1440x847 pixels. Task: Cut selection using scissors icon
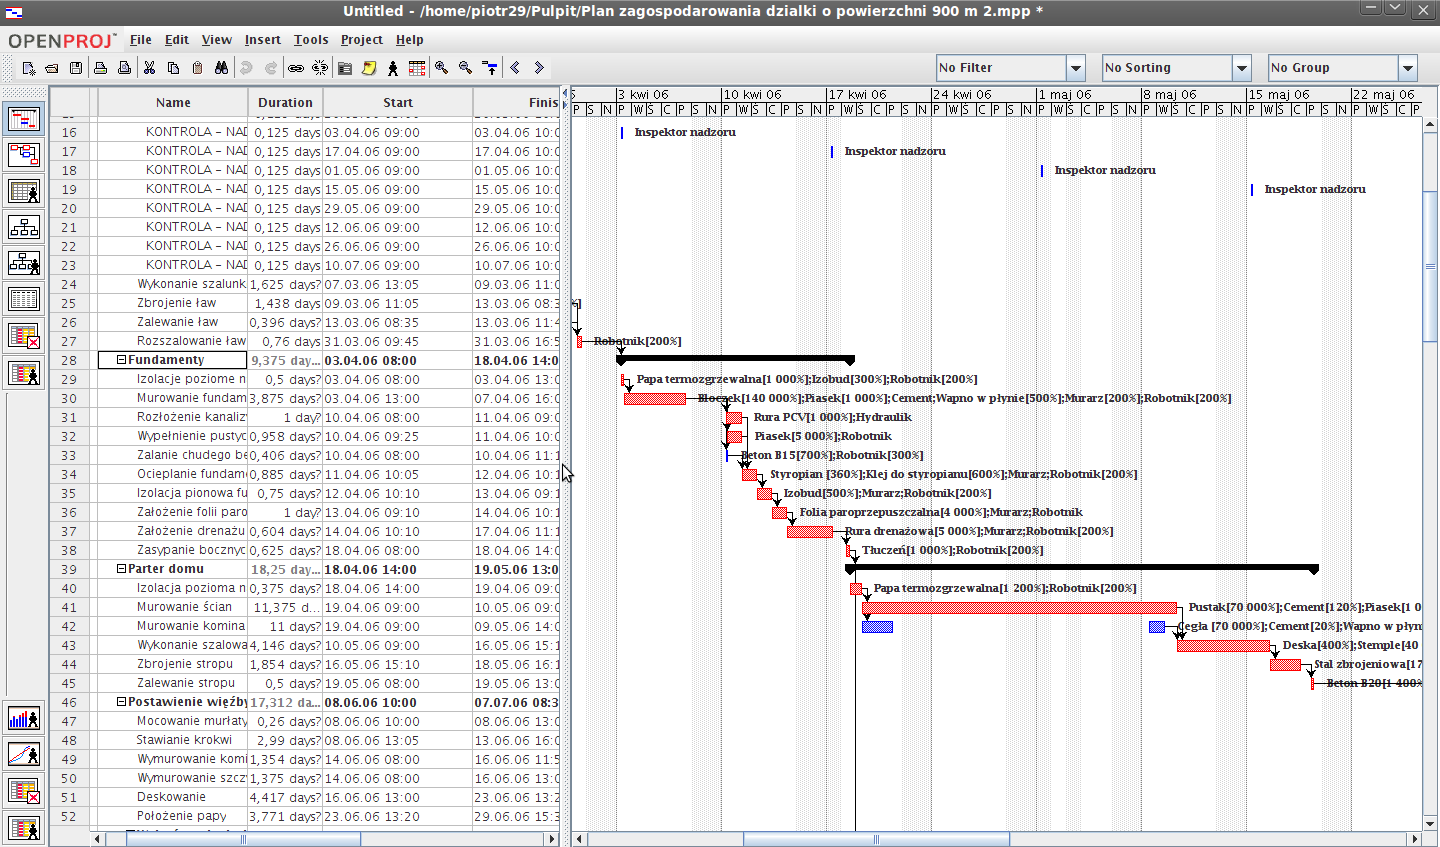pyautogui.click(x=149, y=68)
